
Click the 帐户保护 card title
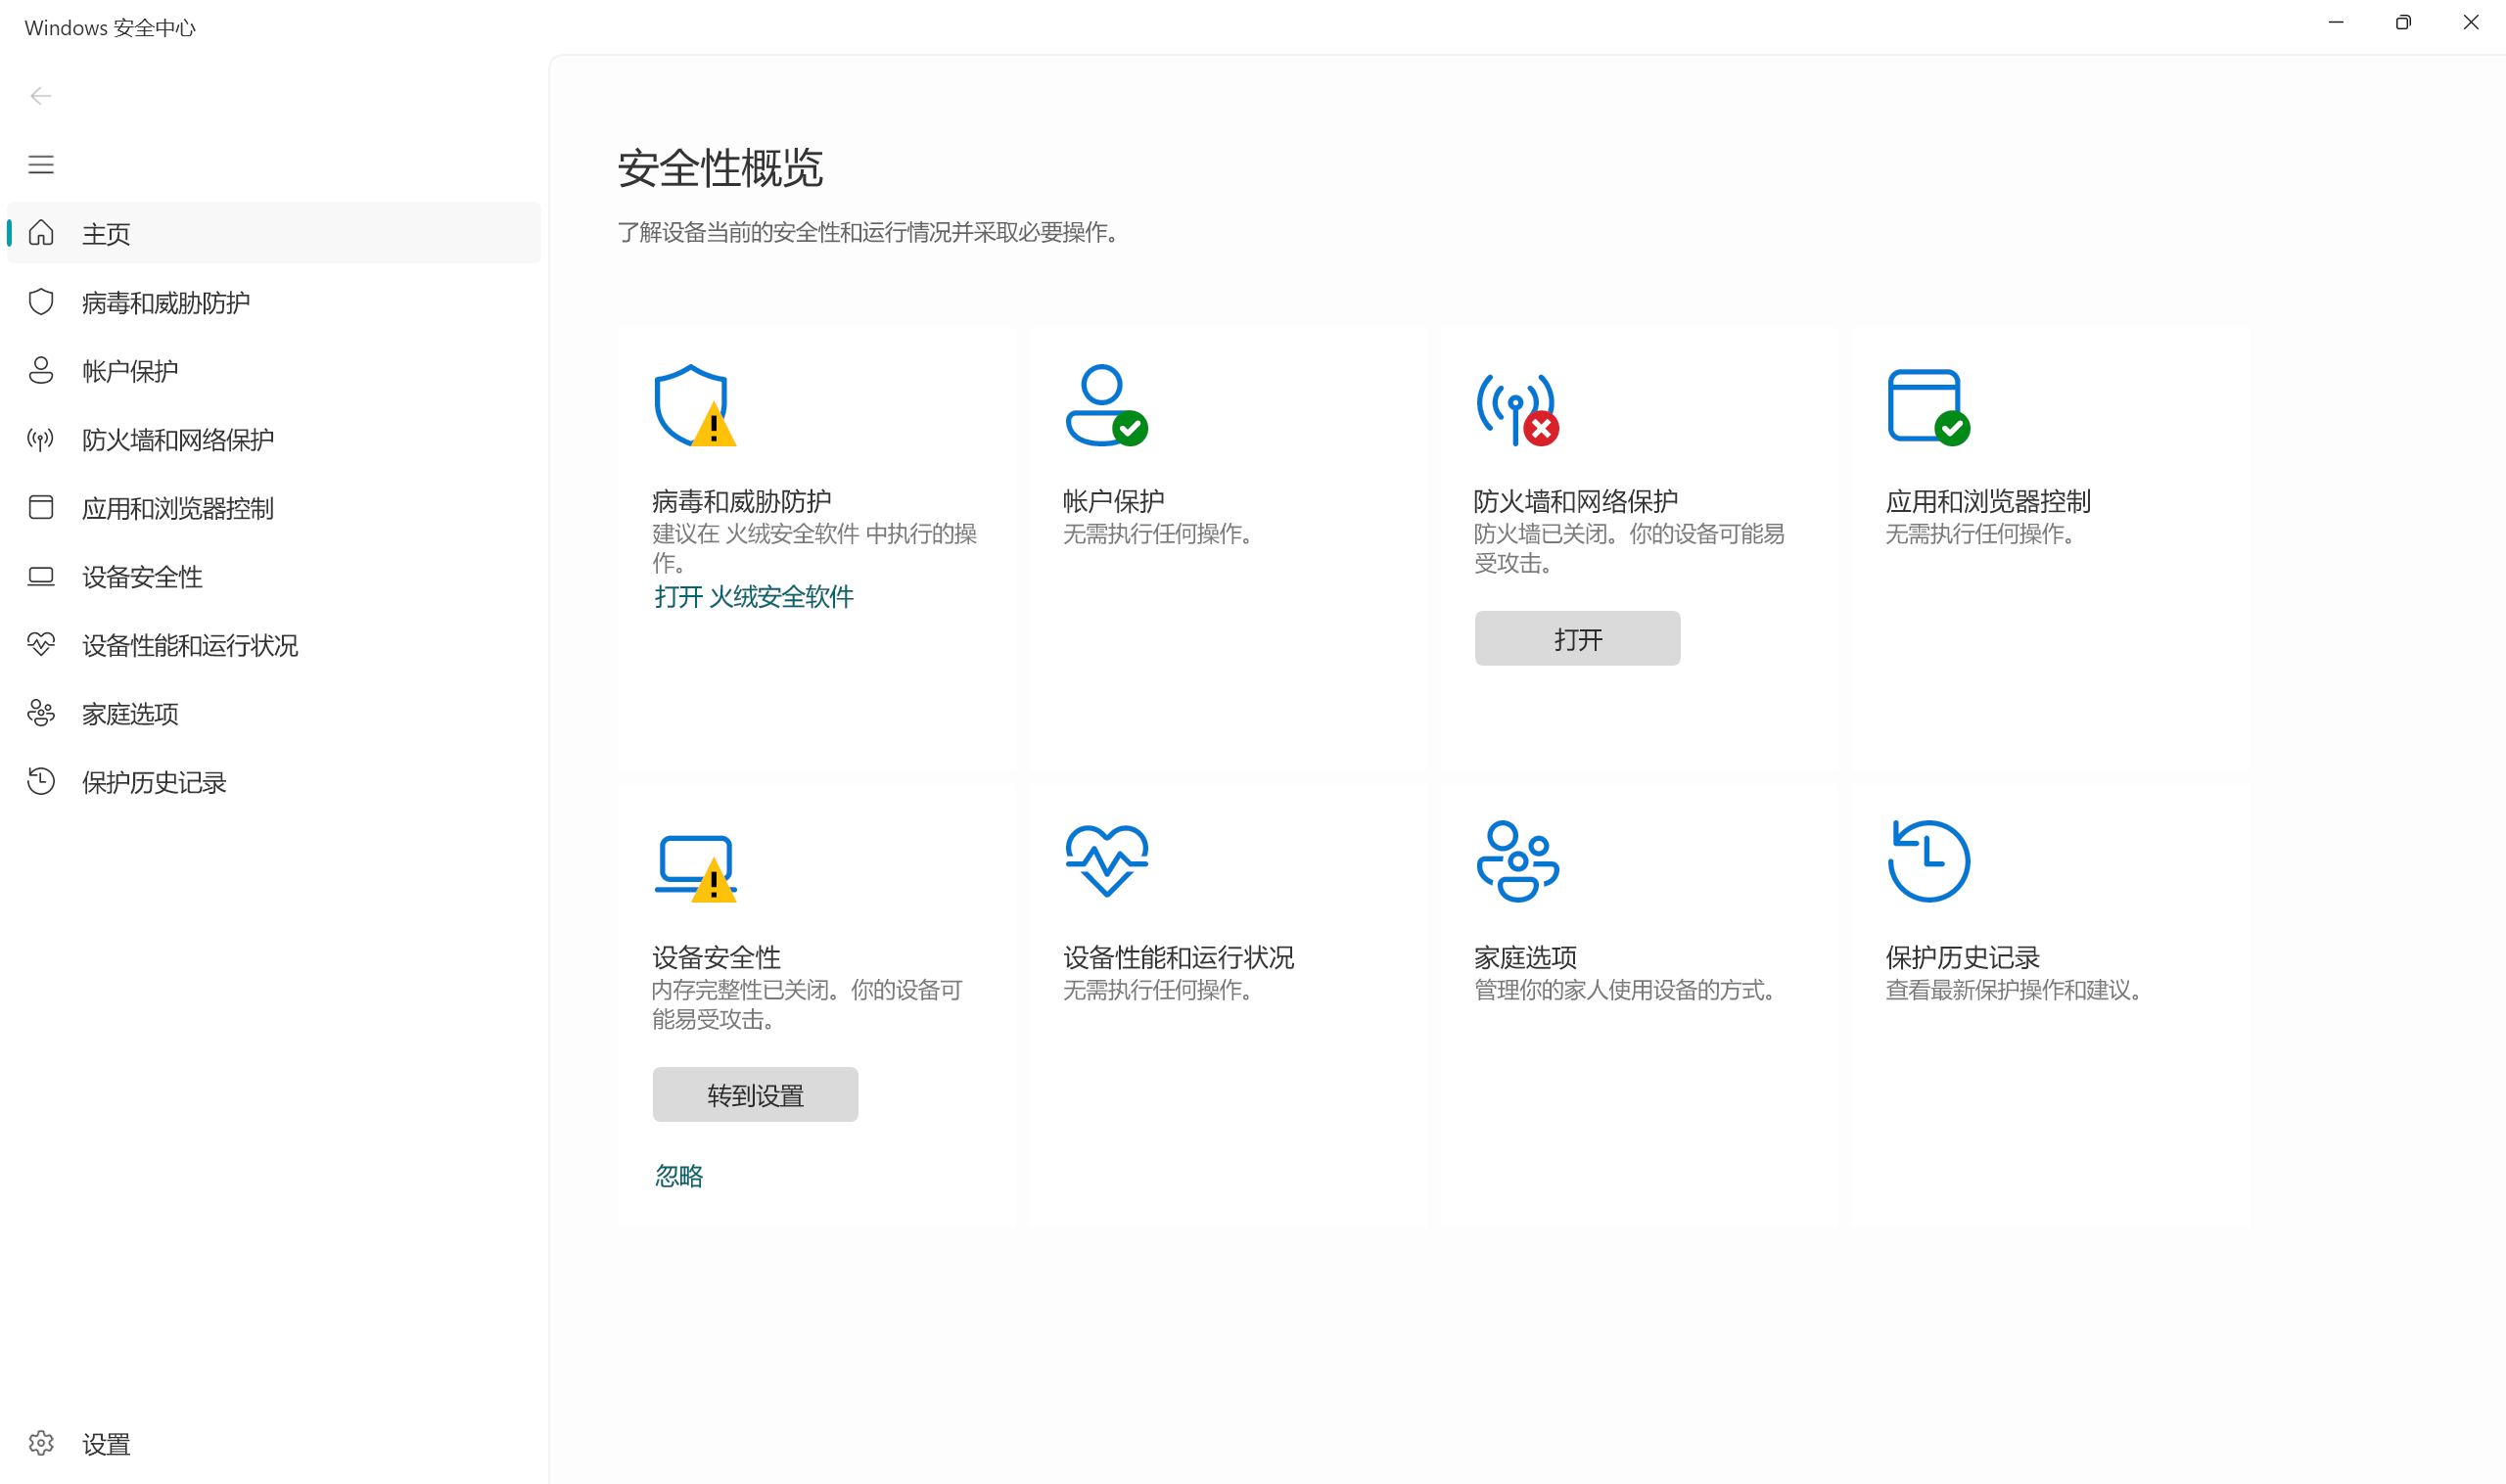tap(1113, 500)
